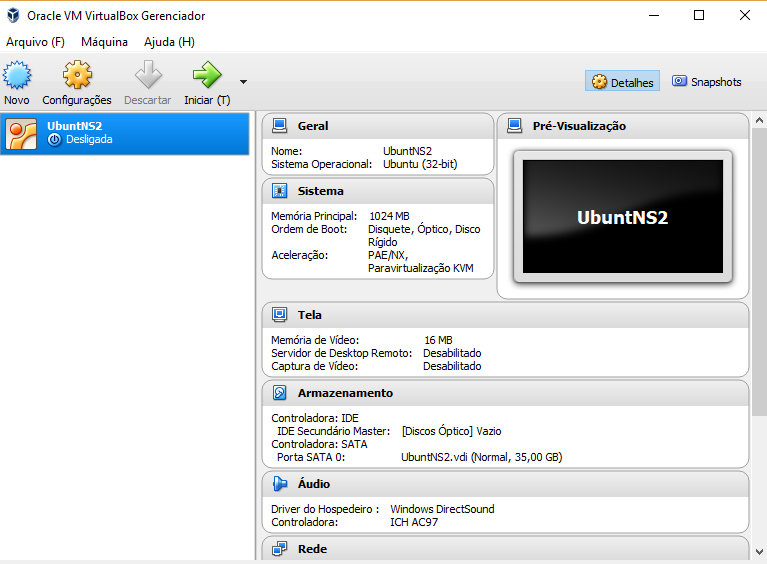Switch to Snapshots view

click(x=707, y=82)
